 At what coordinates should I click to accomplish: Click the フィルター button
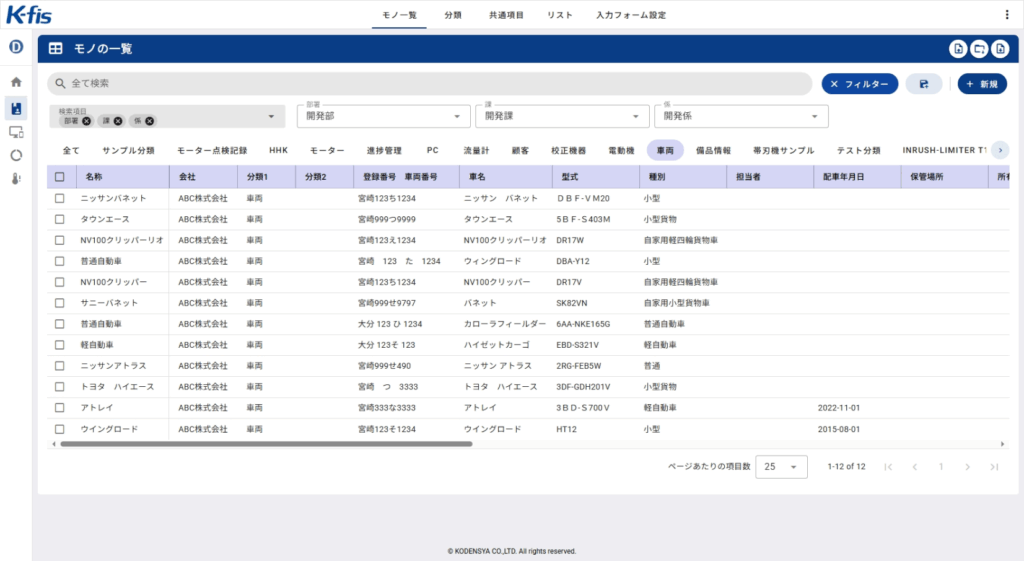[x=859, y=84]
